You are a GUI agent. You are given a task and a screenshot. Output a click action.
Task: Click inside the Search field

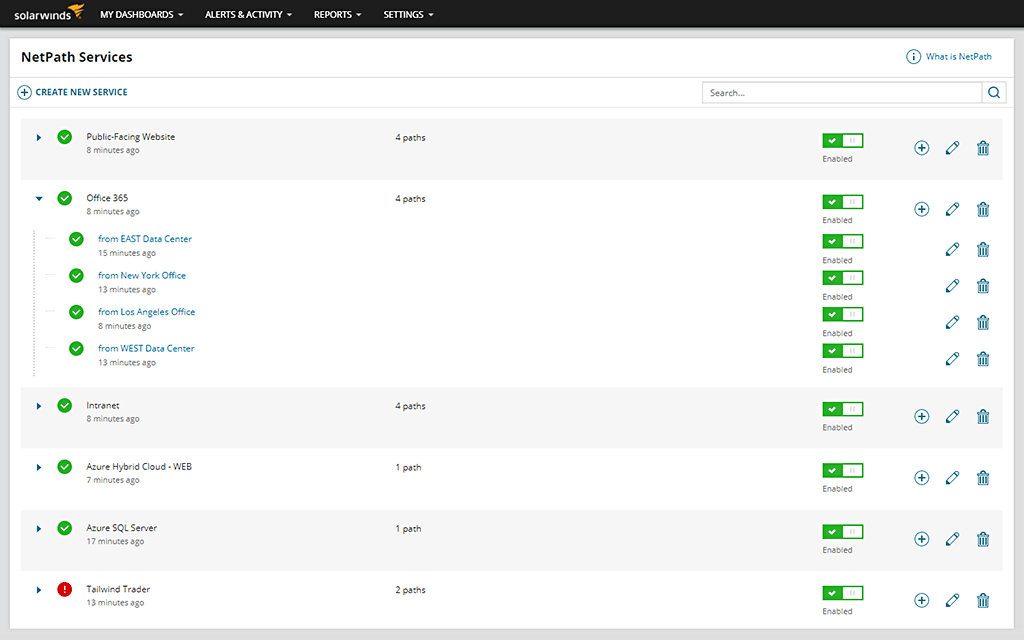(840, 91)
